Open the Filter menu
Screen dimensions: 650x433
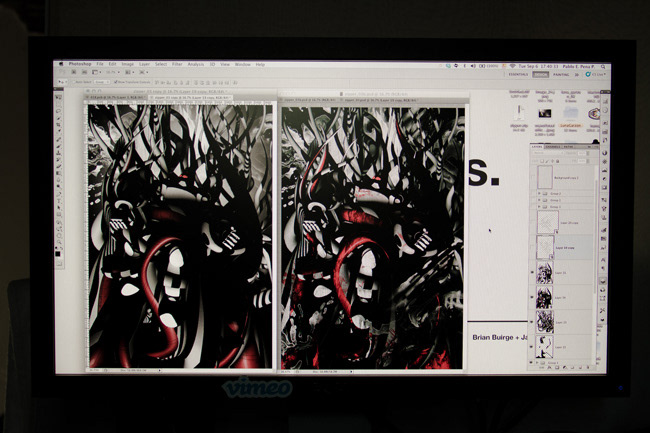tap(177, 64)
